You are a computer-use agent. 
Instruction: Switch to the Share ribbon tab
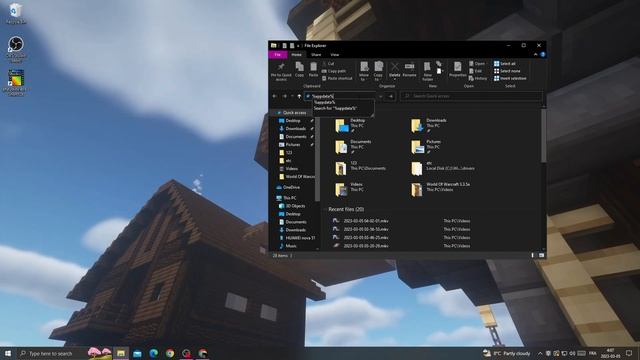coord(316,55)
